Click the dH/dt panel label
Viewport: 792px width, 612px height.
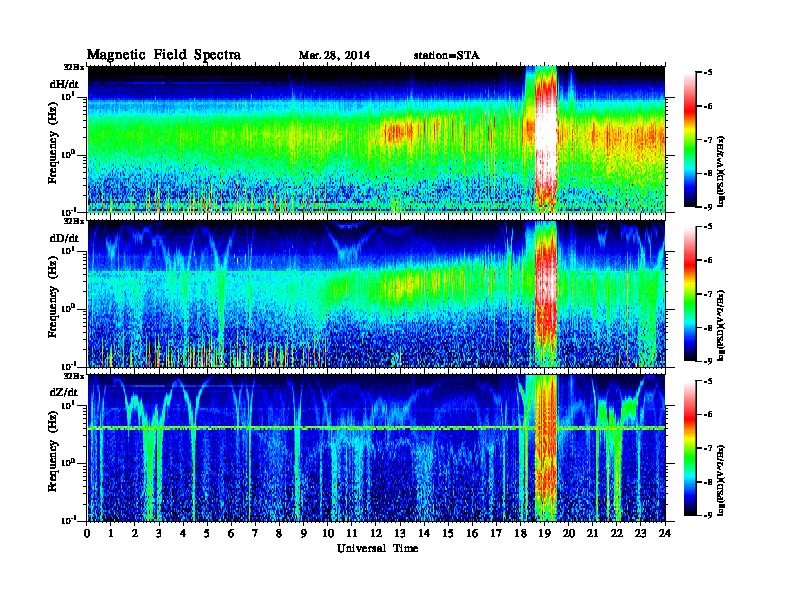64,84
